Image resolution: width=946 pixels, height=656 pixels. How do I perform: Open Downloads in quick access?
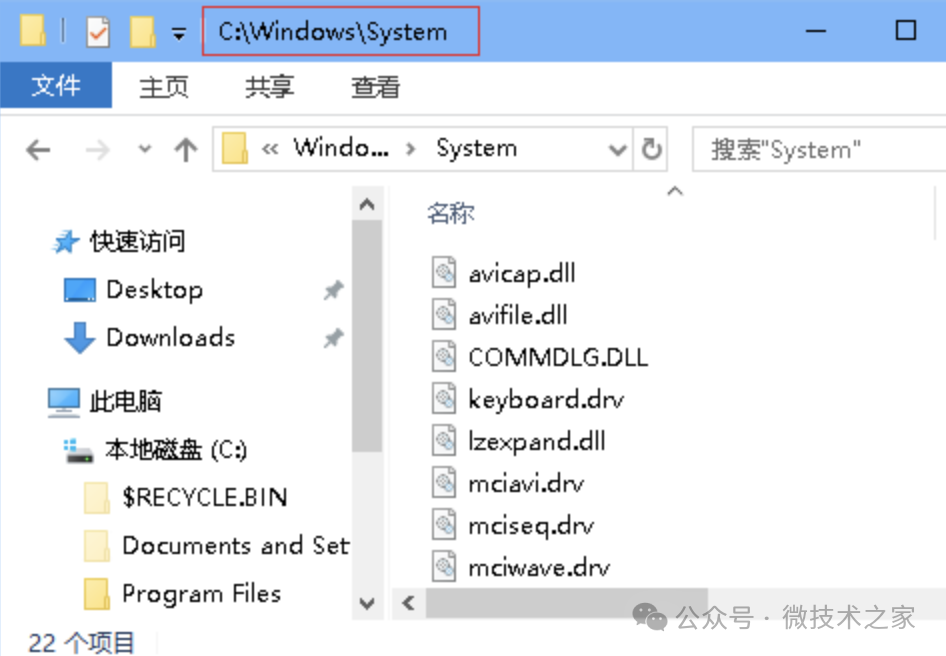click(171, 337)
